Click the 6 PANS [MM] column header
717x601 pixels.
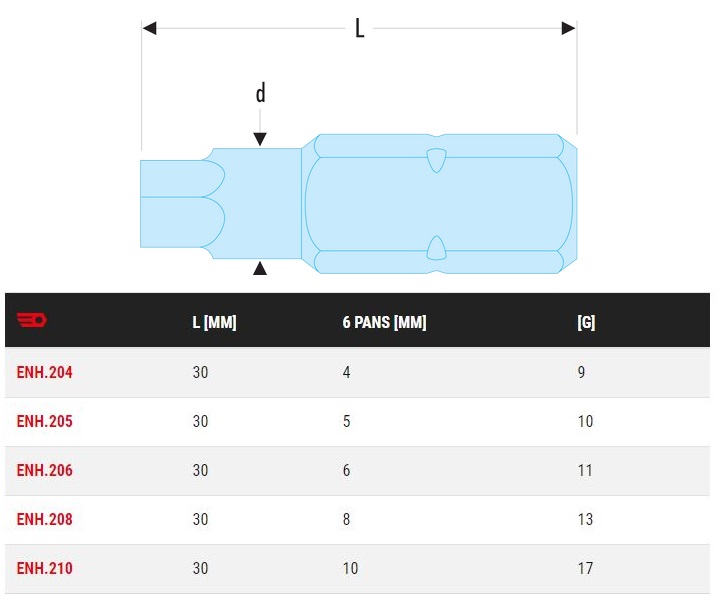(384, 322)
